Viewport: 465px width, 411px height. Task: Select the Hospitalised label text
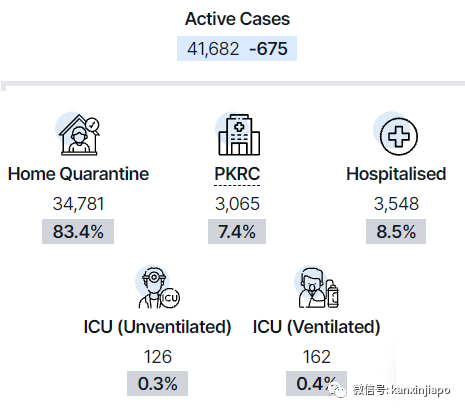pos(396,174)
